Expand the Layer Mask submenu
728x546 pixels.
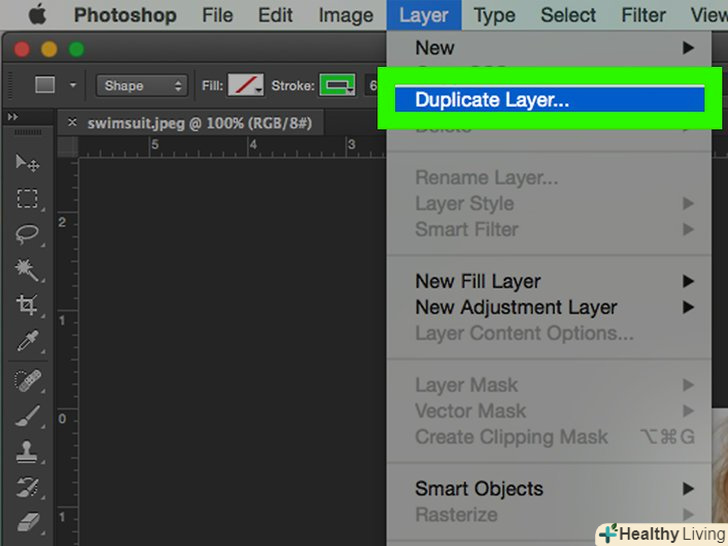[x=549, y=385]
